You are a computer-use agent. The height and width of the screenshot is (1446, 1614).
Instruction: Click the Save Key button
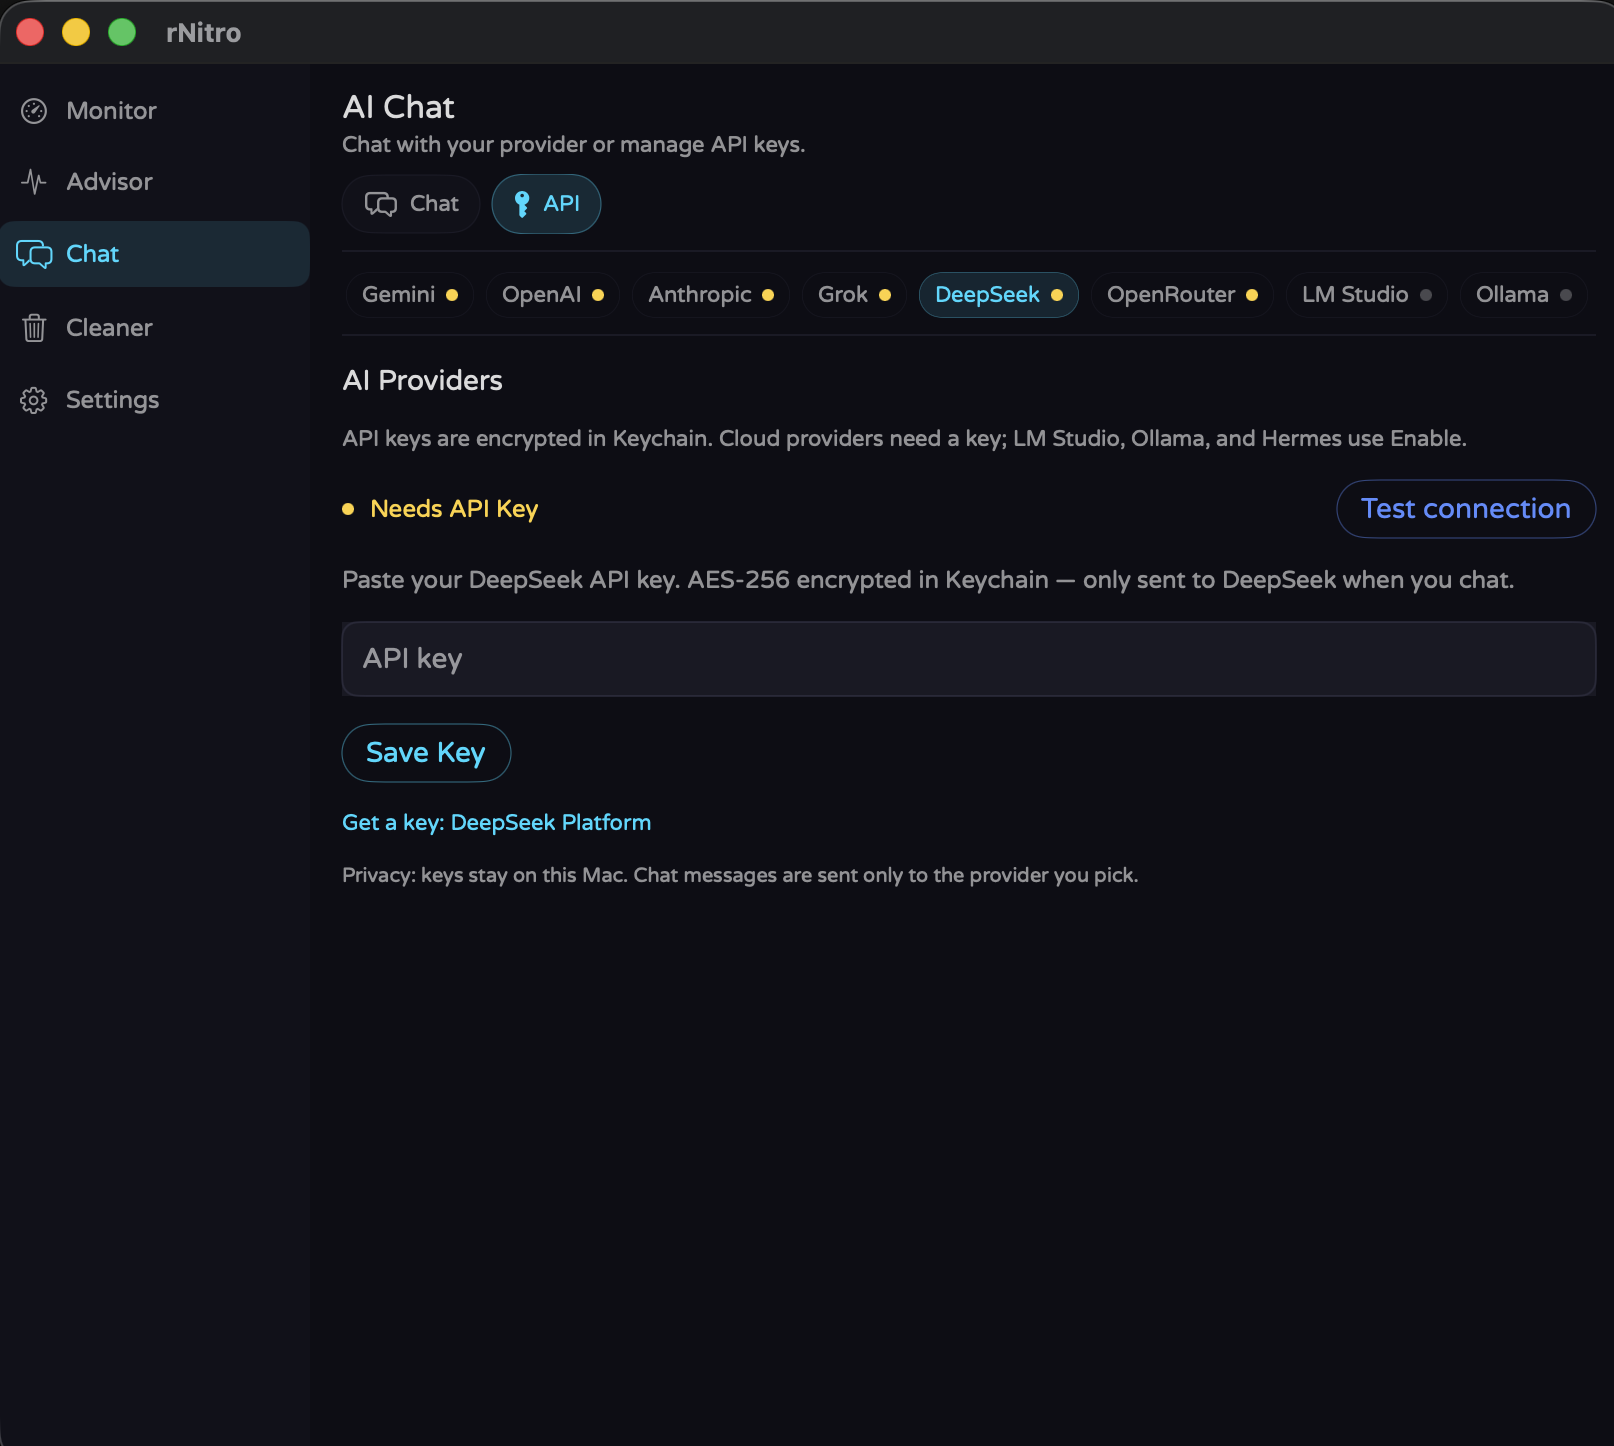tap(426, 753)
